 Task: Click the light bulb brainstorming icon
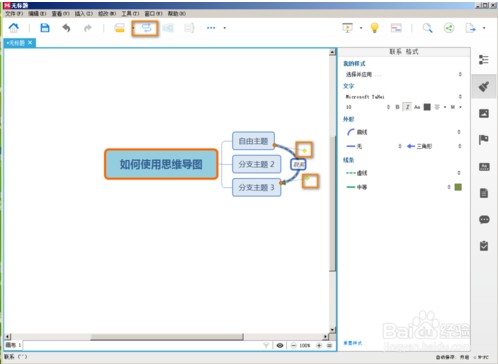tap(375, 28)
